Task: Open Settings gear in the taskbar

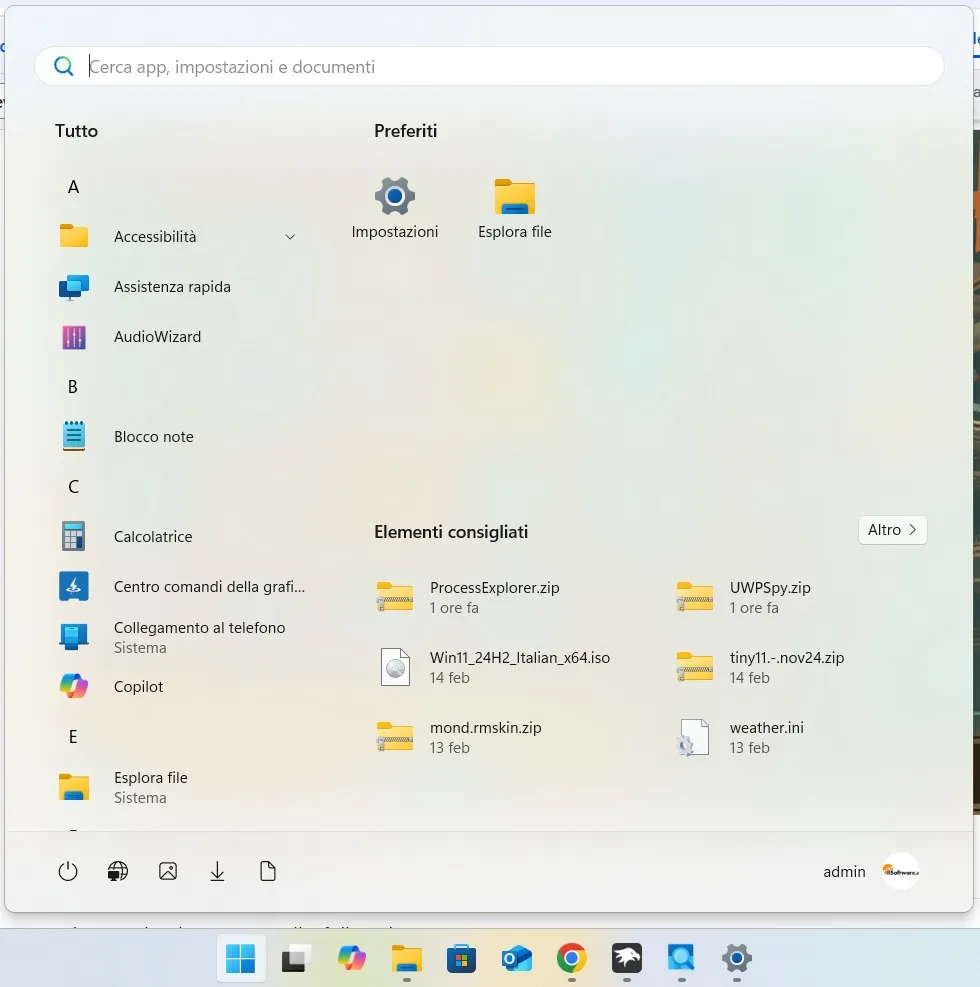Action: 736,959
